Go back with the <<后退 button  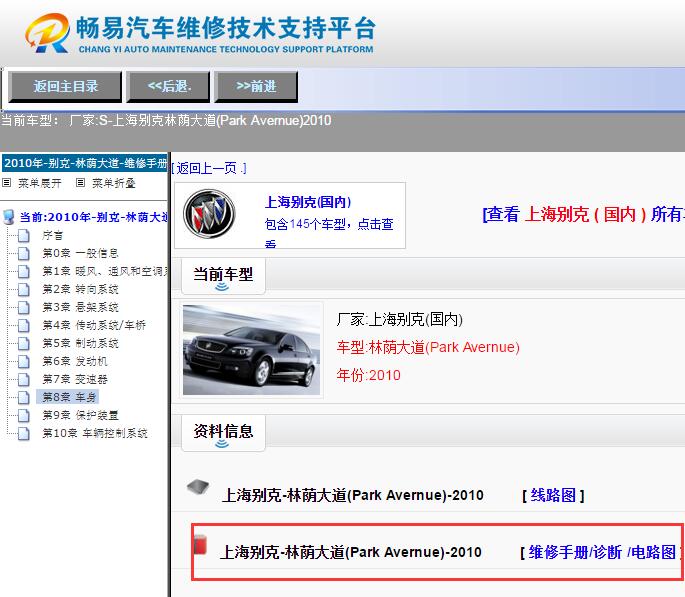(168, 86)
